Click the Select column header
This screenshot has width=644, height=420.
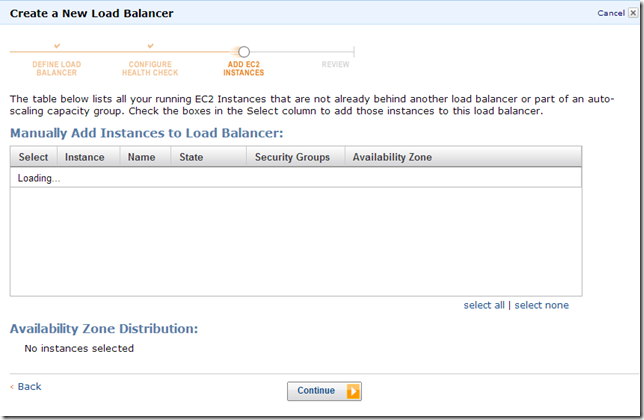pos(34,157)
